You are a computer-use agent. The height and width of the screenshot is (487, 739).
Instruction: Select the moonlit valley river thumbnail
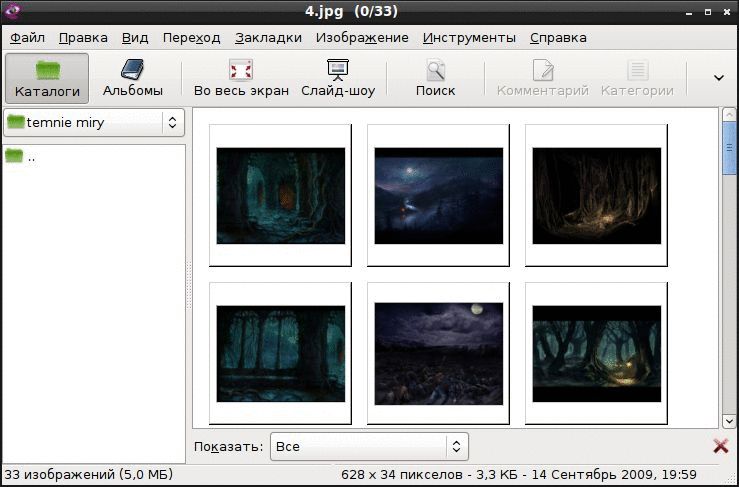point(438,195)
